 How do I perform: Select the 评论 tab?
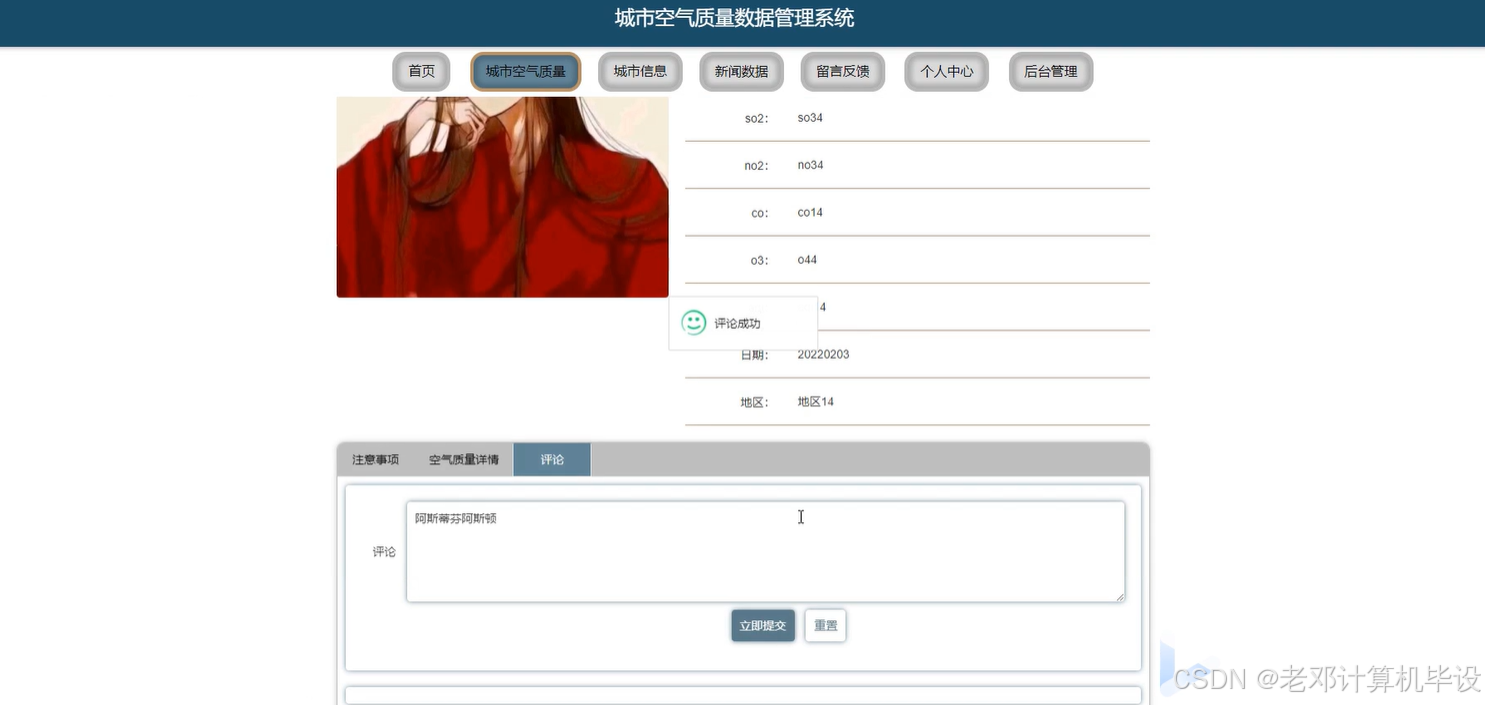[552, 460]
